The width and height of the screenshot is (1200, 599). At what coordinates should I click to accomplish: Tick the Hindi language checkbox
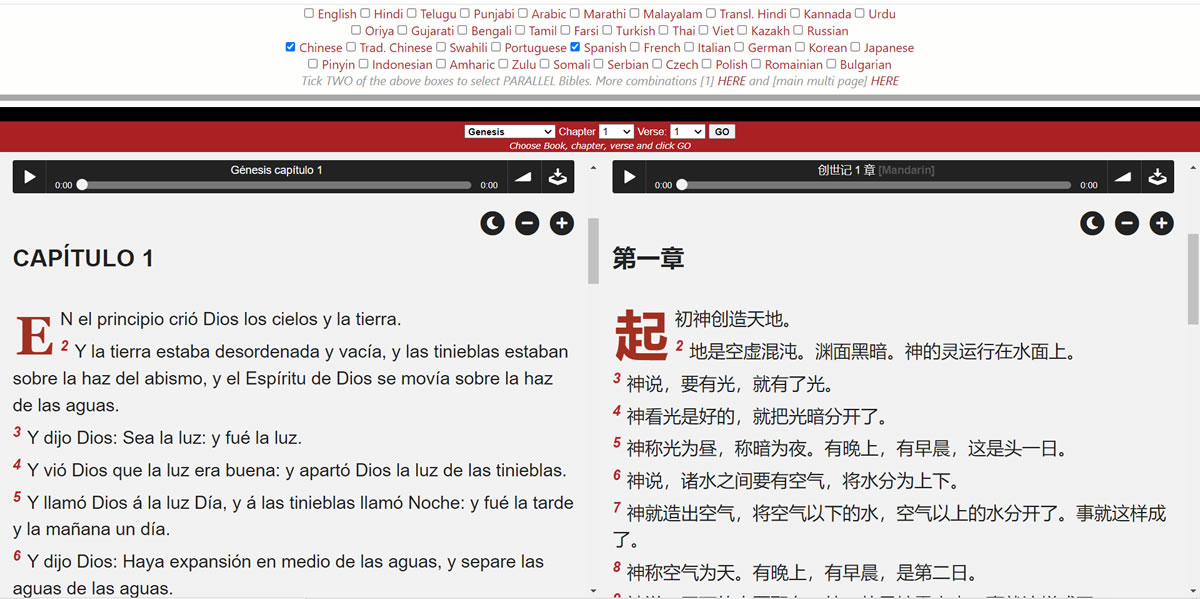[x=366, y=14]
